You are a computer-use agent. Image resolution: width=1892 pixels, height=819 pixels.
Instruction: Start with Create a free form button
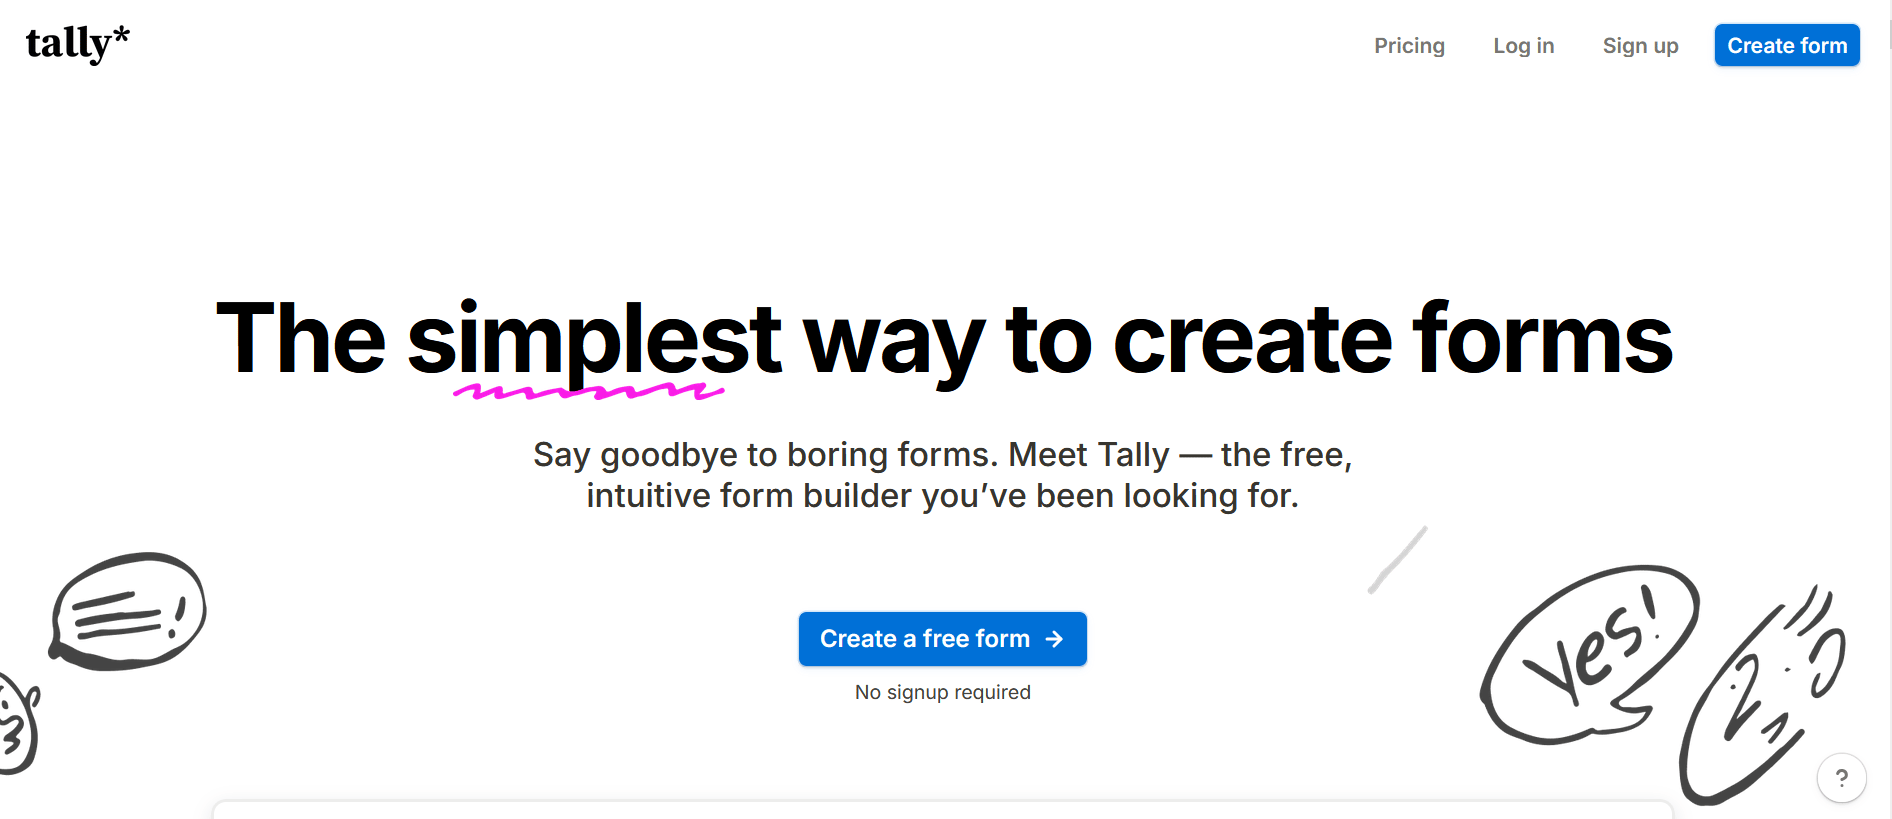coord(942,639)
